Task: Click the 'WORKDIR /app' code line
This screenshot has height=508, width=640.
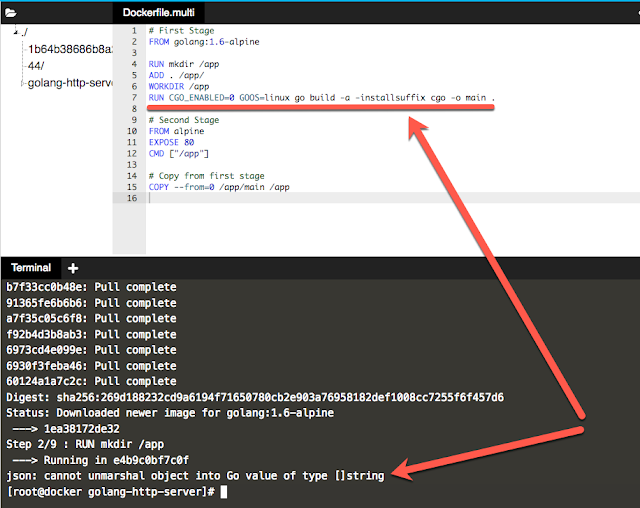Action: pyautogui.click(x=179, y=87)
